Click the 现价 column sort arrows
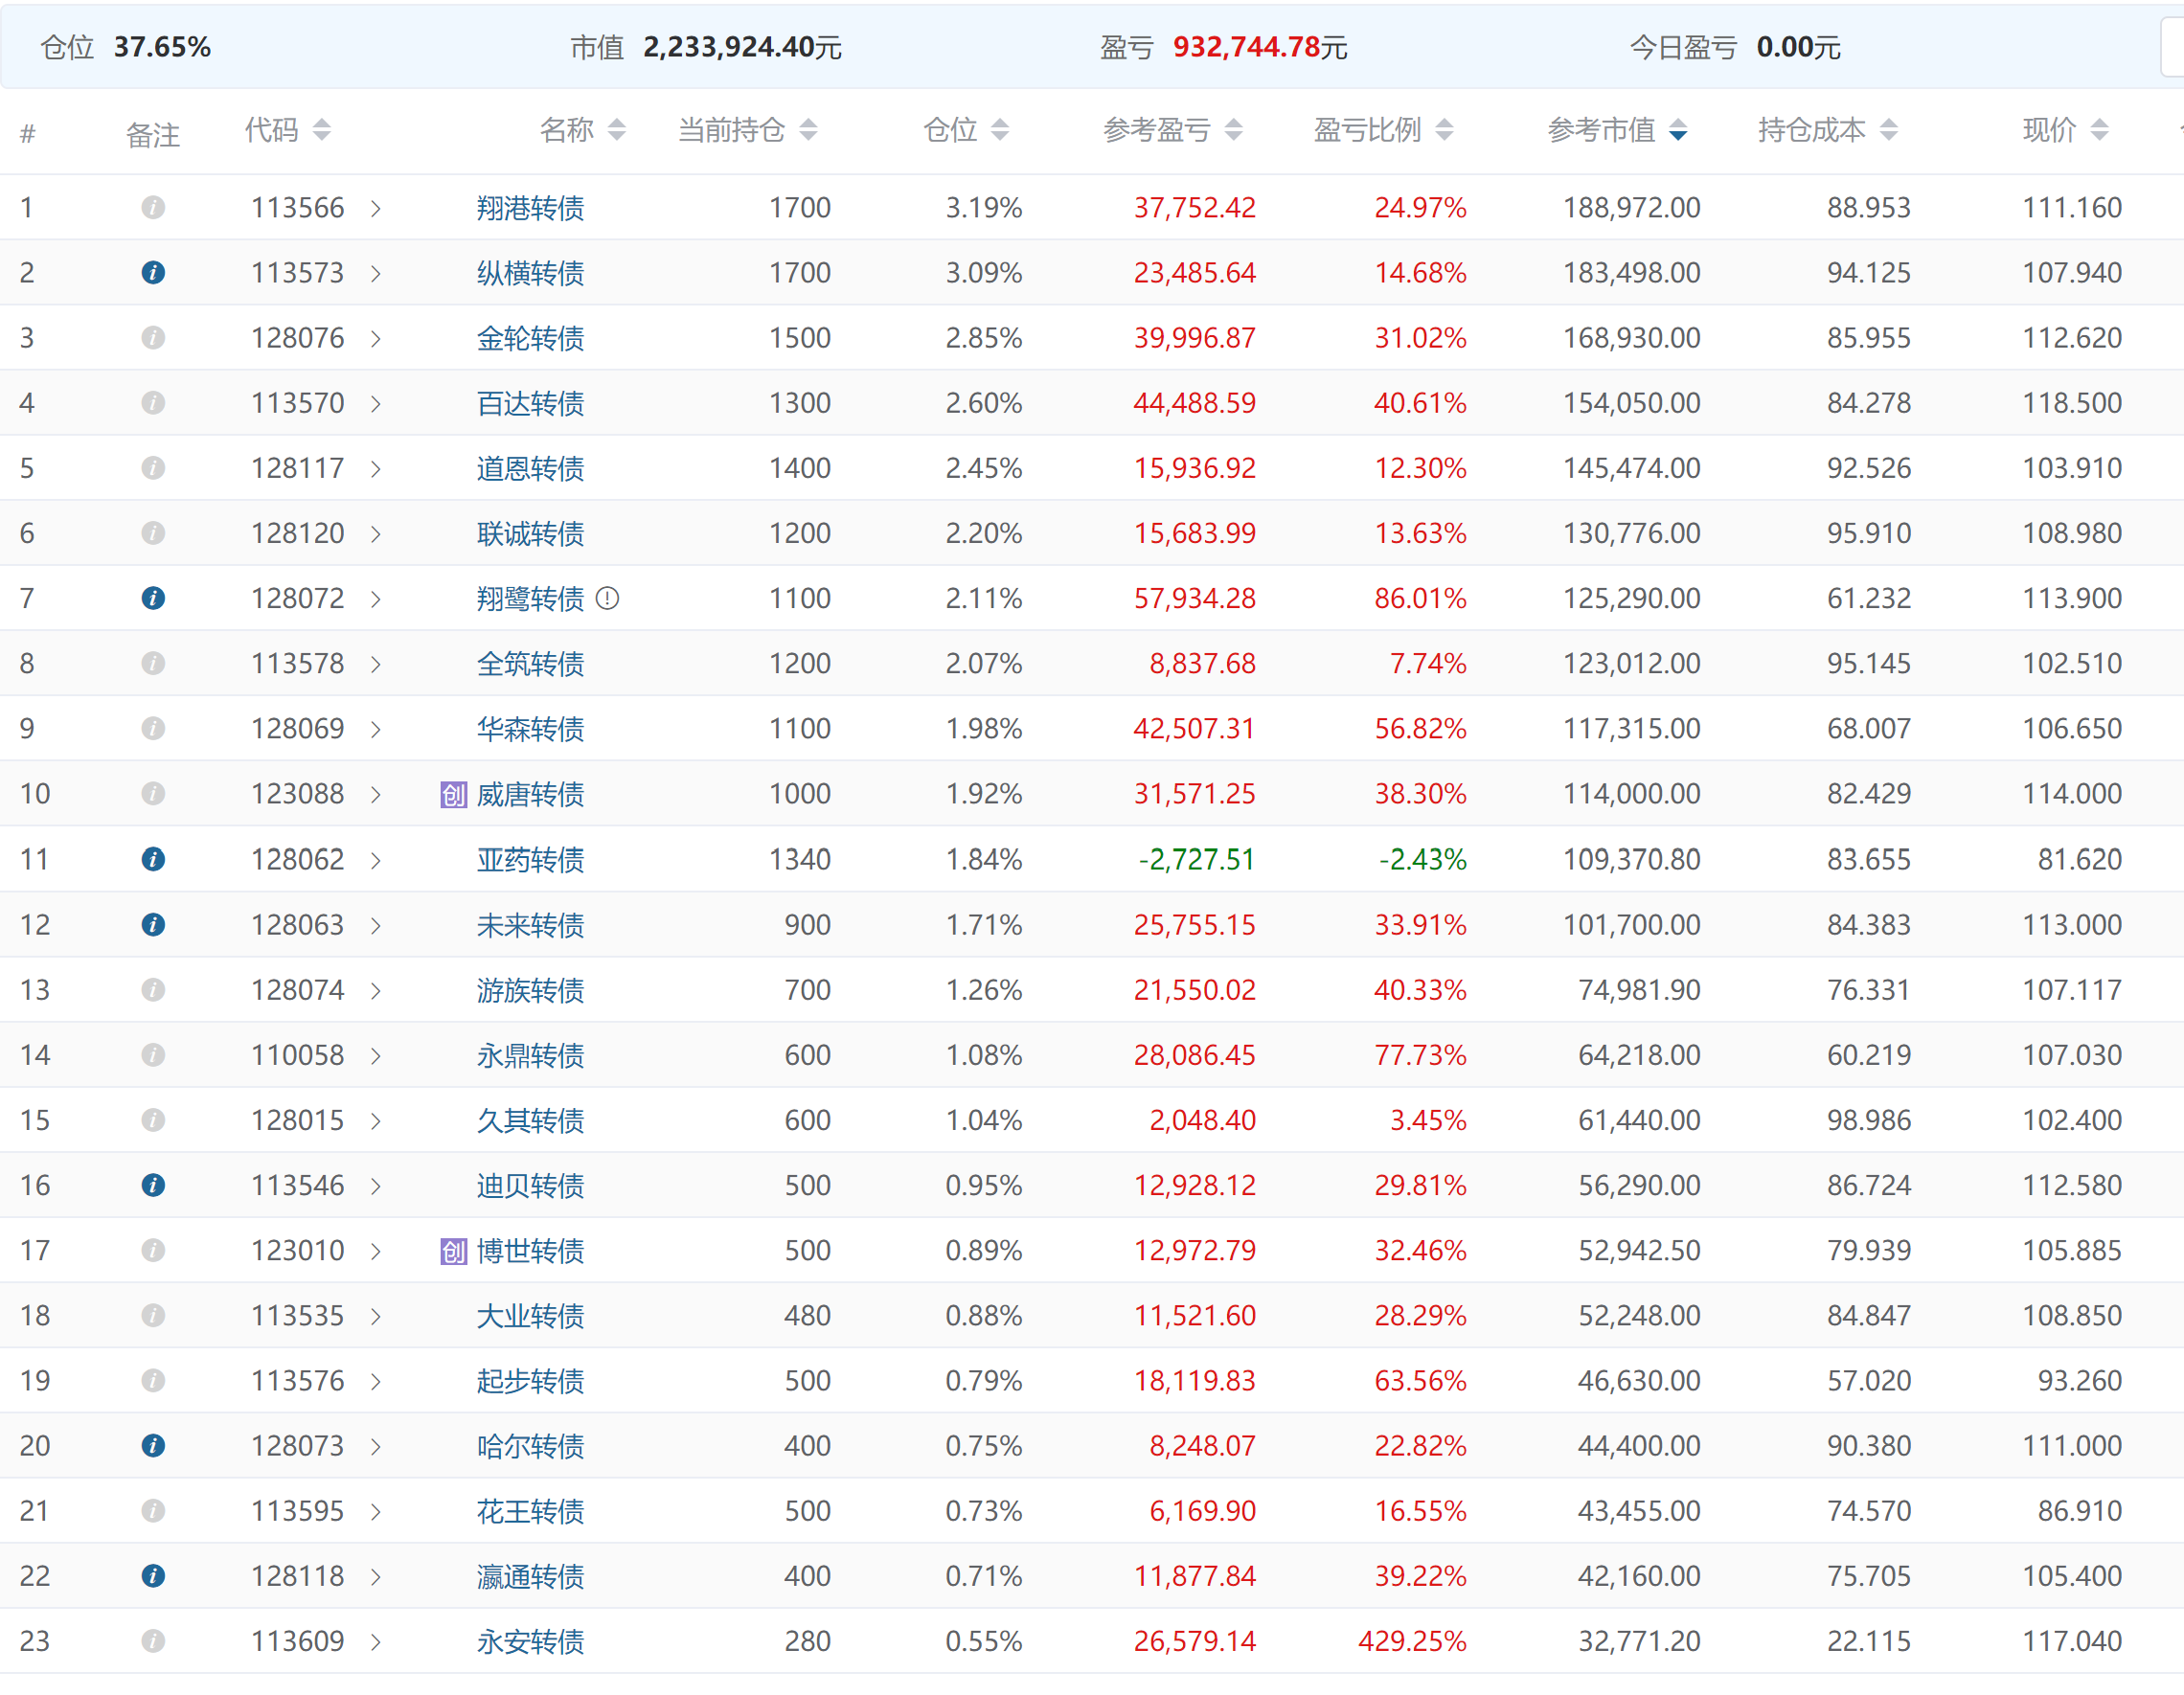 click(2099, 130)
